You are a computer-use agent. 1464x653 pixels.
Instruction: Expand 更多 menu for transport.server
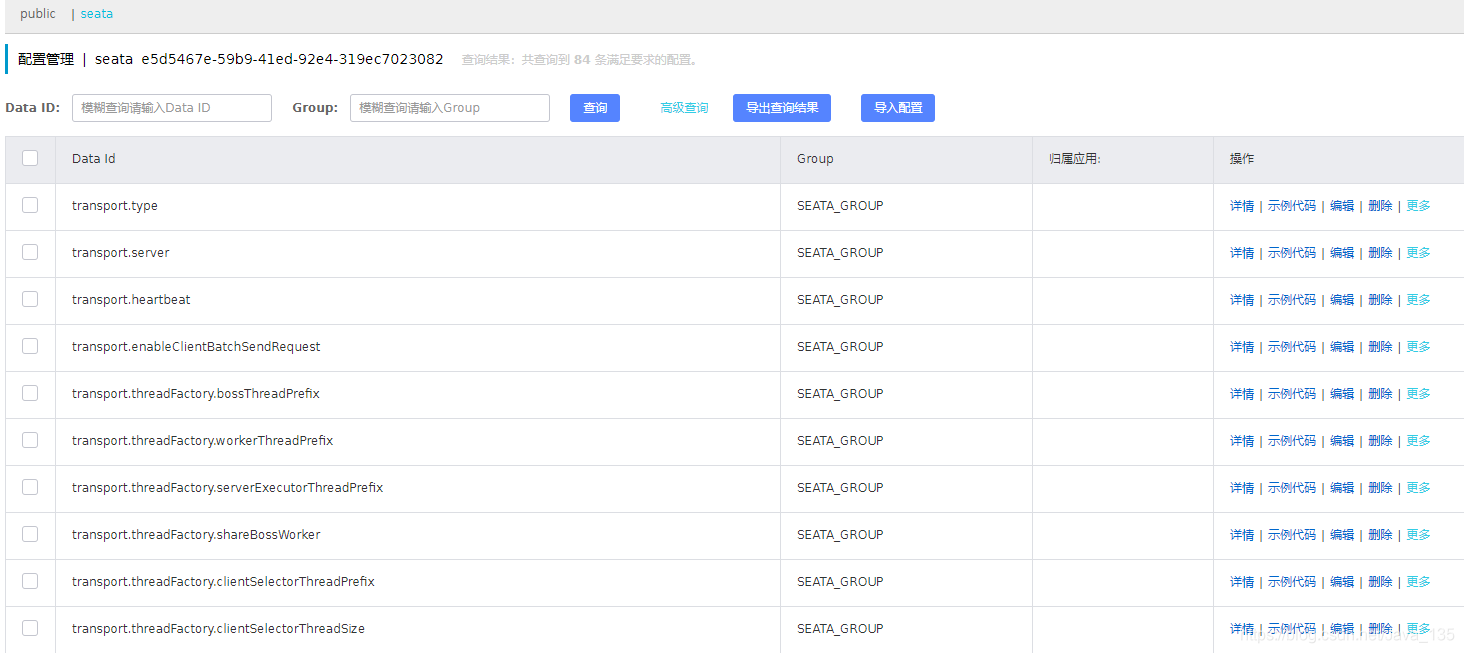1418,253
